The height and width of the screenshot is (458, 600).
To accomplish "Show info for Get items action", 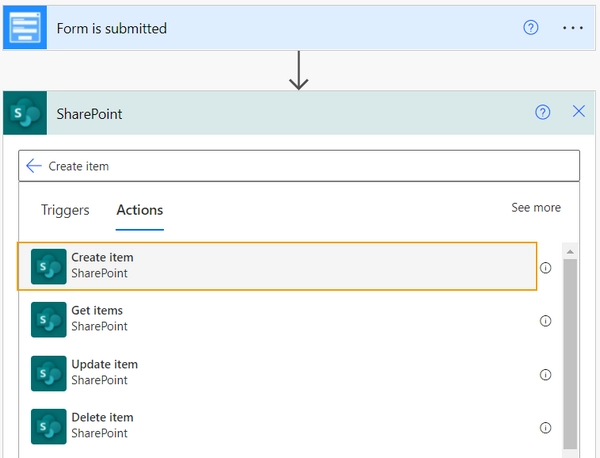I will click(x=545, y=321).
